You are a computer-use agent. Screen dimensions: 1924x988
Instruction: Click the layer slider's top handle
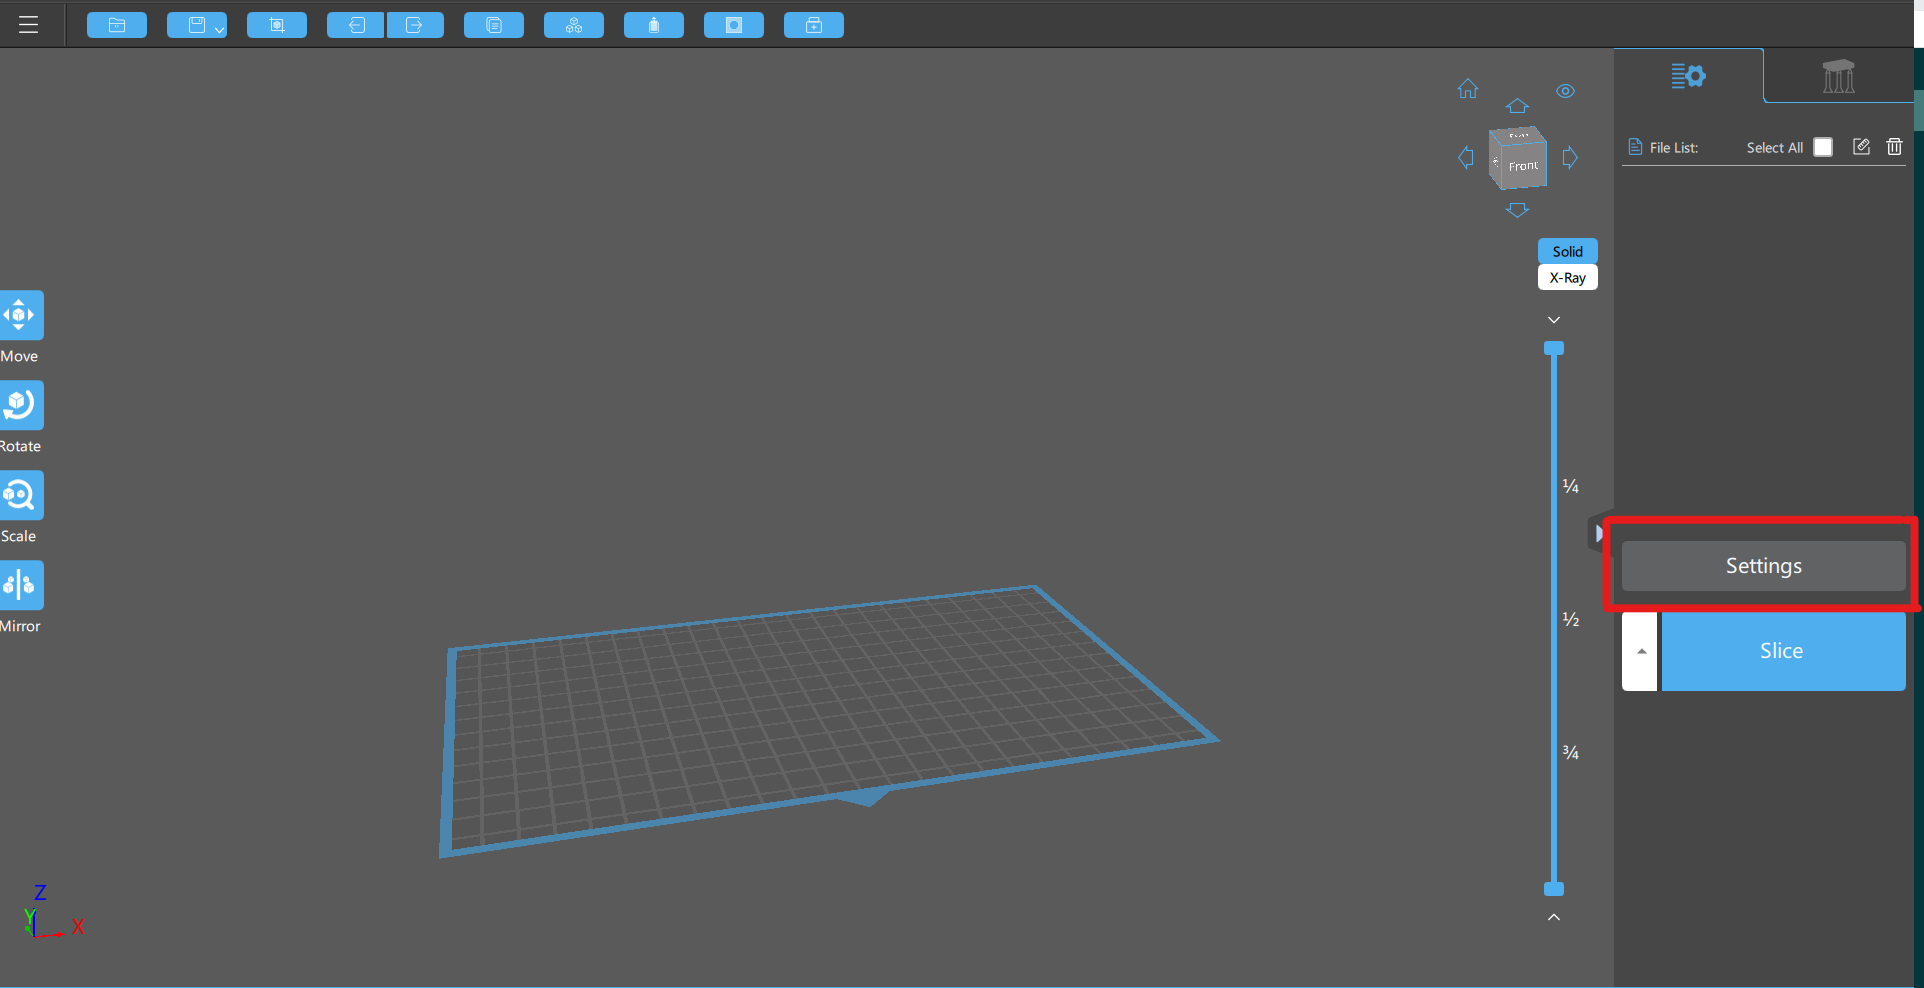coord(1554,349)
